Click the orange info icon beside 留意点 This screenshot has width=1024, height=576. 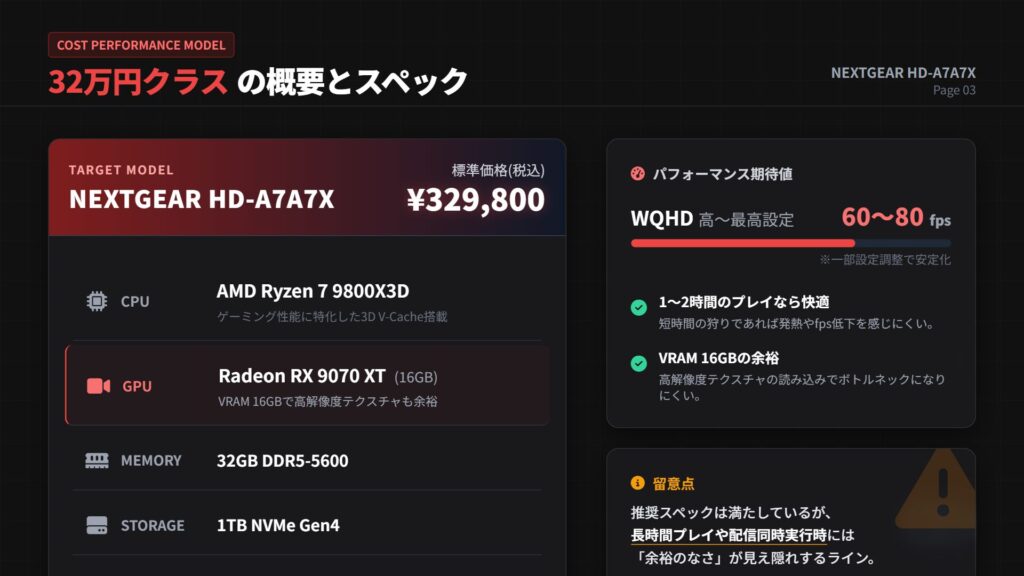(x=637, y=483)
